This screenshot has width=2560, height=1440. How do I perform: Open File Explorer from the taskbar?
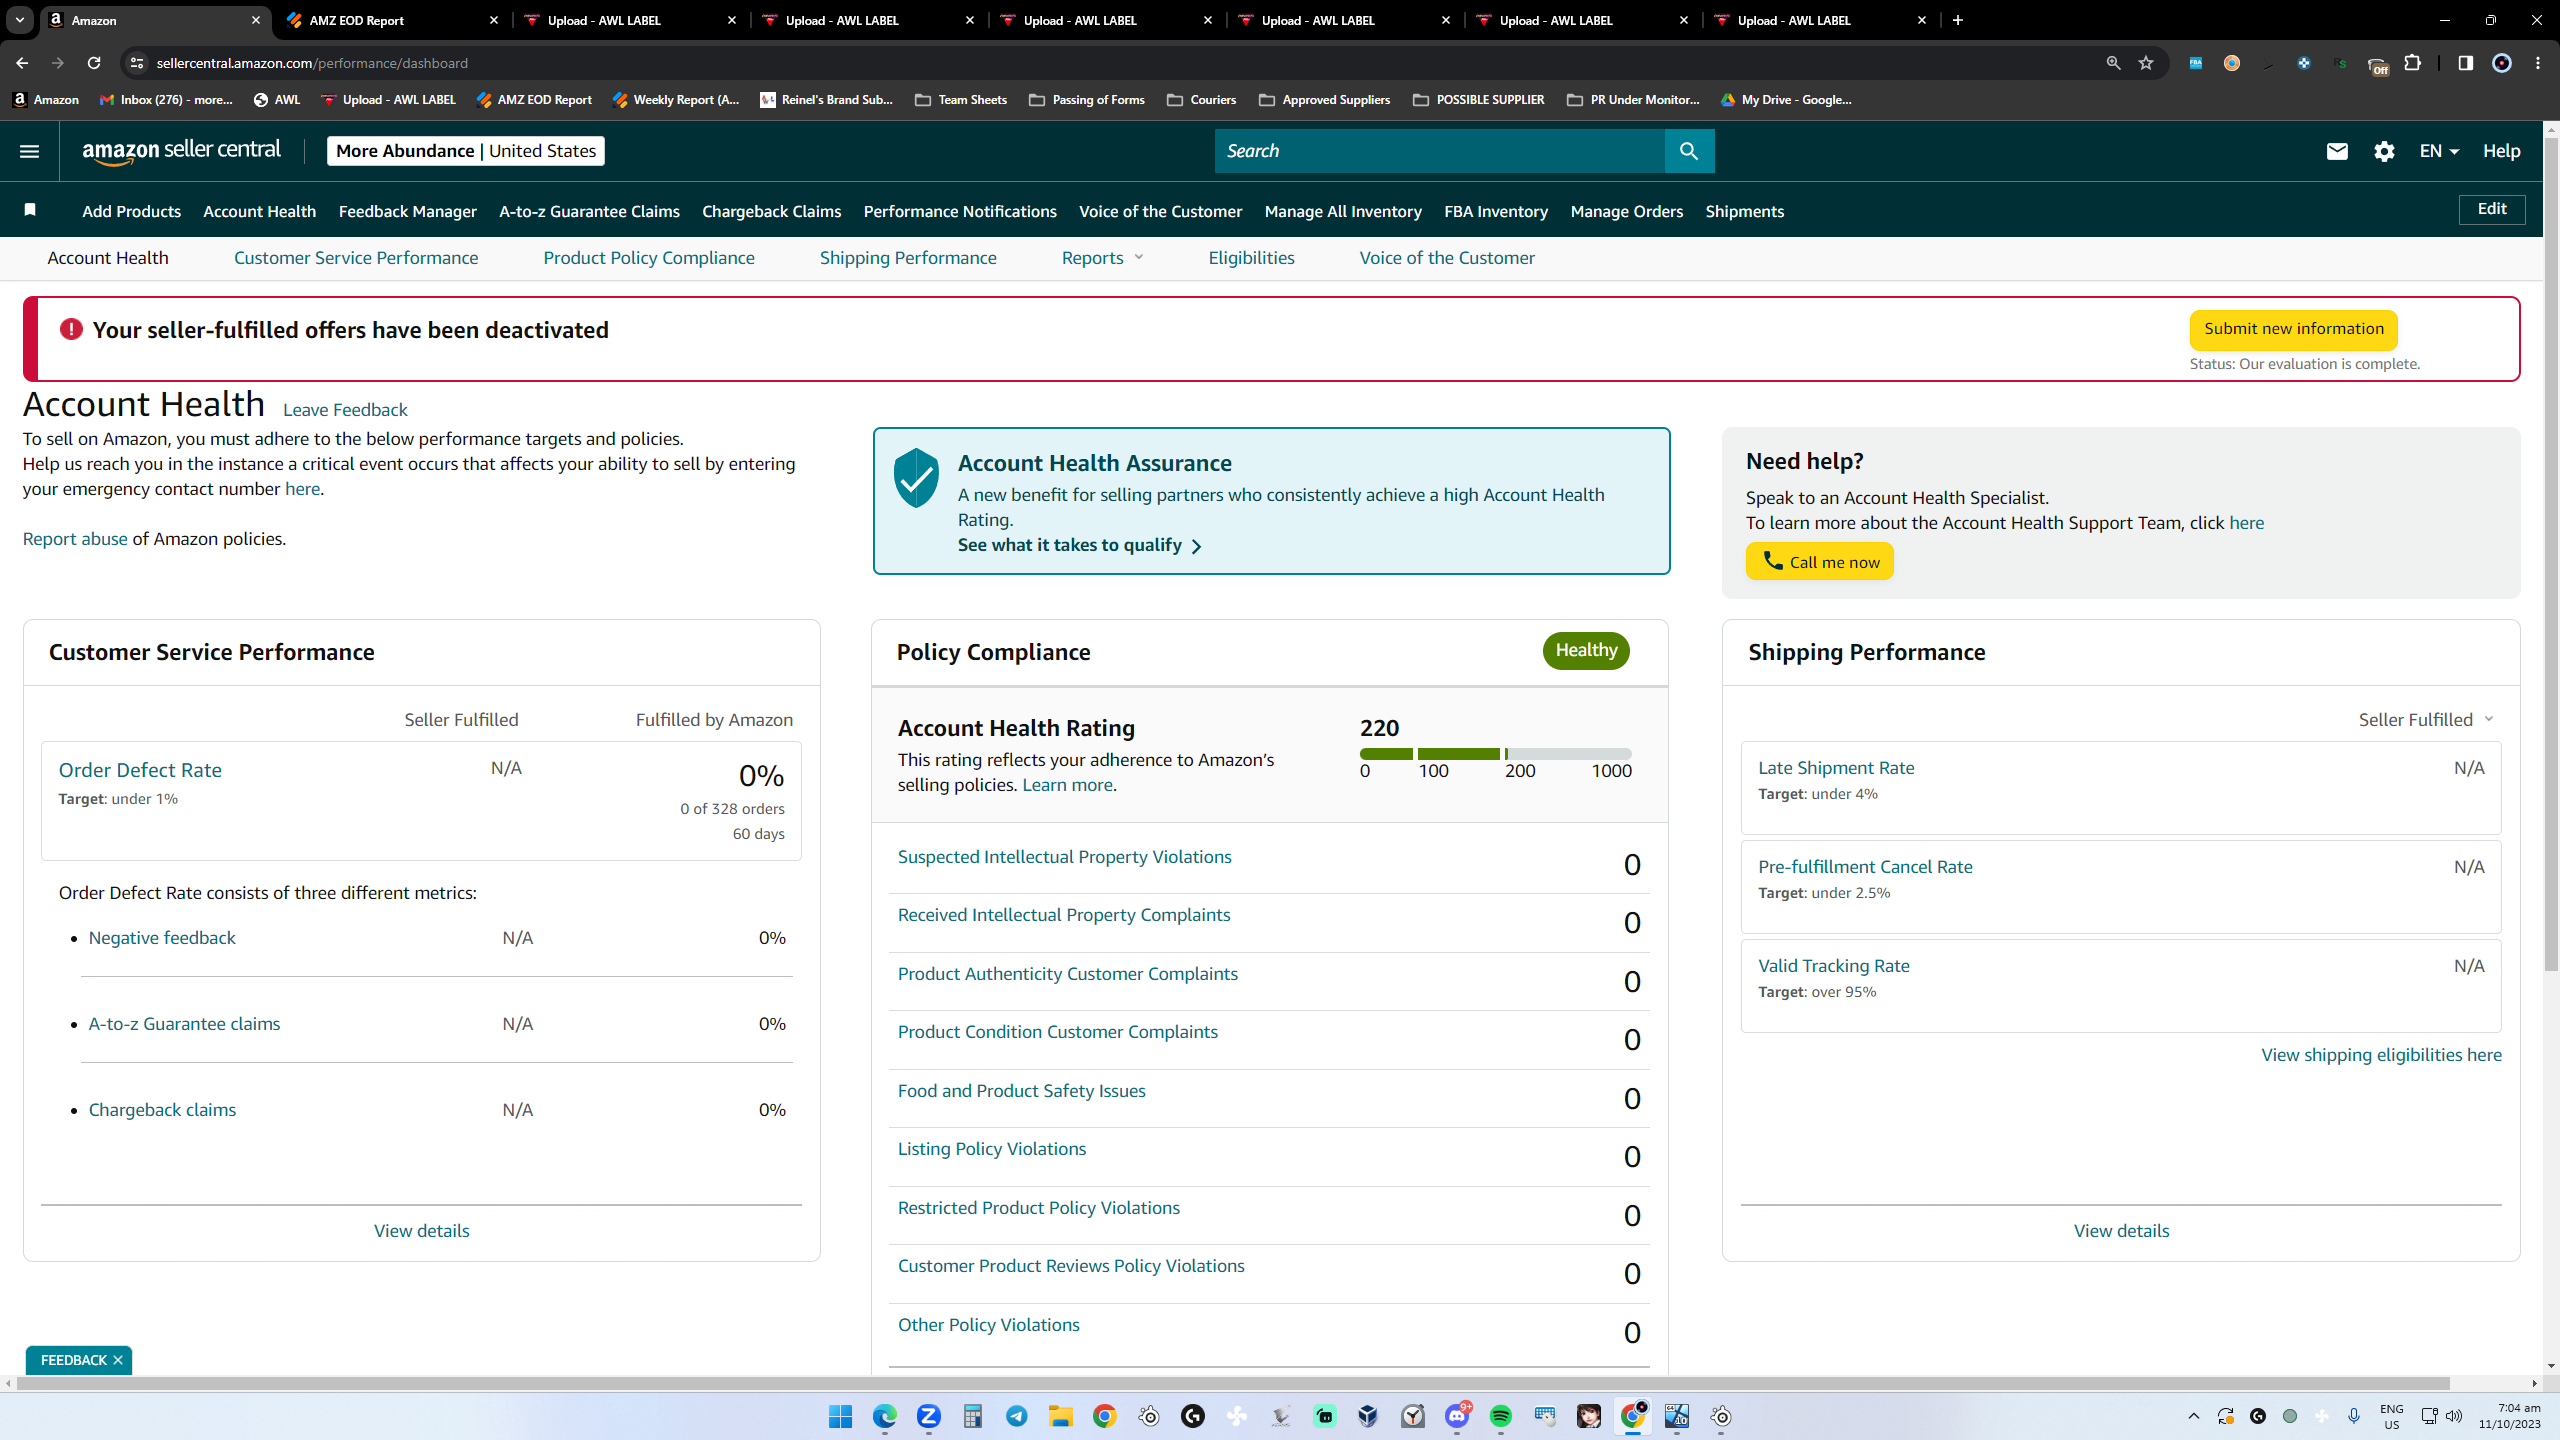click(1060, 1416)
